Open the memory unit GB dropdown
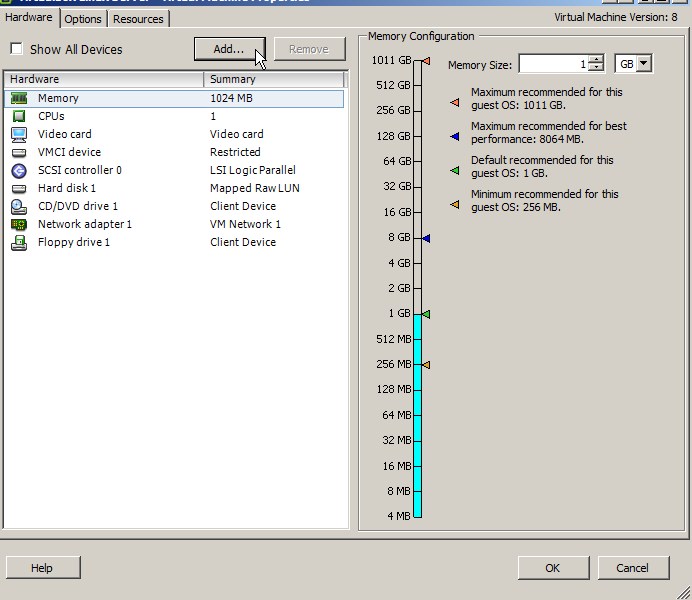The height and width of the screenshot is (600, 692). (644, 64)
